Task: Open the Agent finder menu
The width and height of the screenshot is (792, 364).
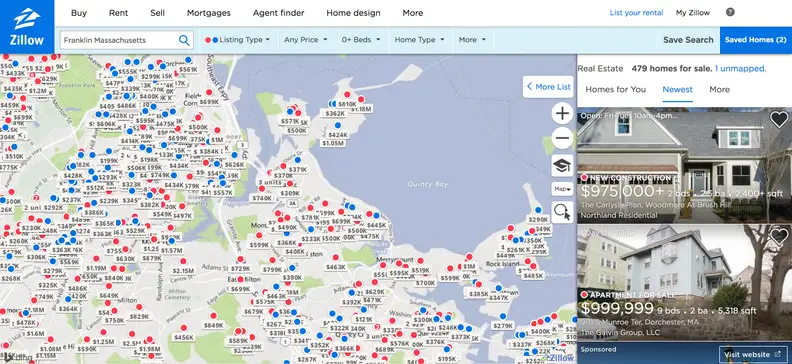Action: click(278, 13)
